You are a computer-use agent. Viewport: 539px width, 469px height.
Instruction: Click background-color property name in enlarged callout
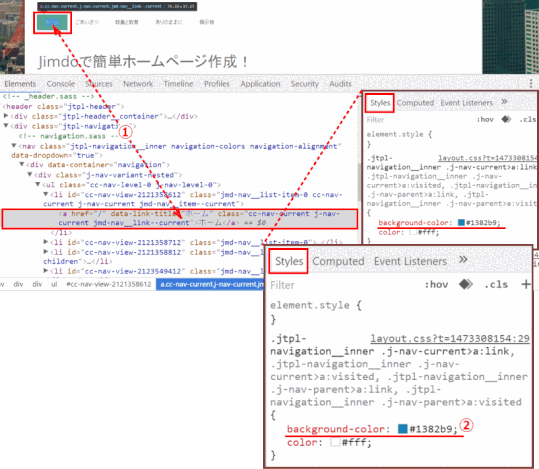pos(336,429)
